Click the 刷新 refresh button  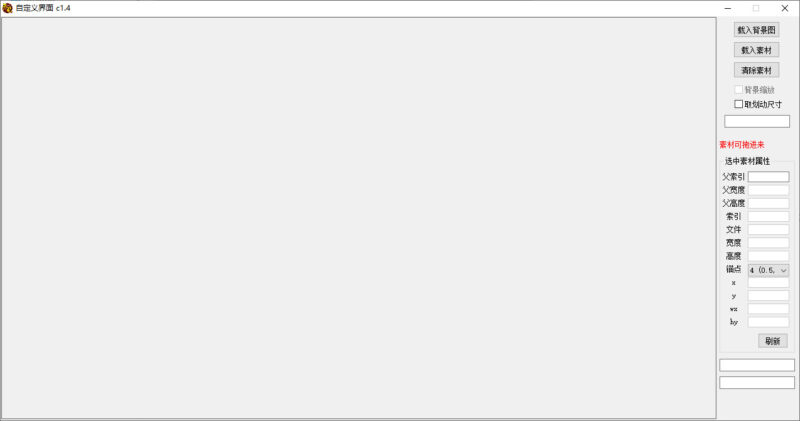point(772,341)
